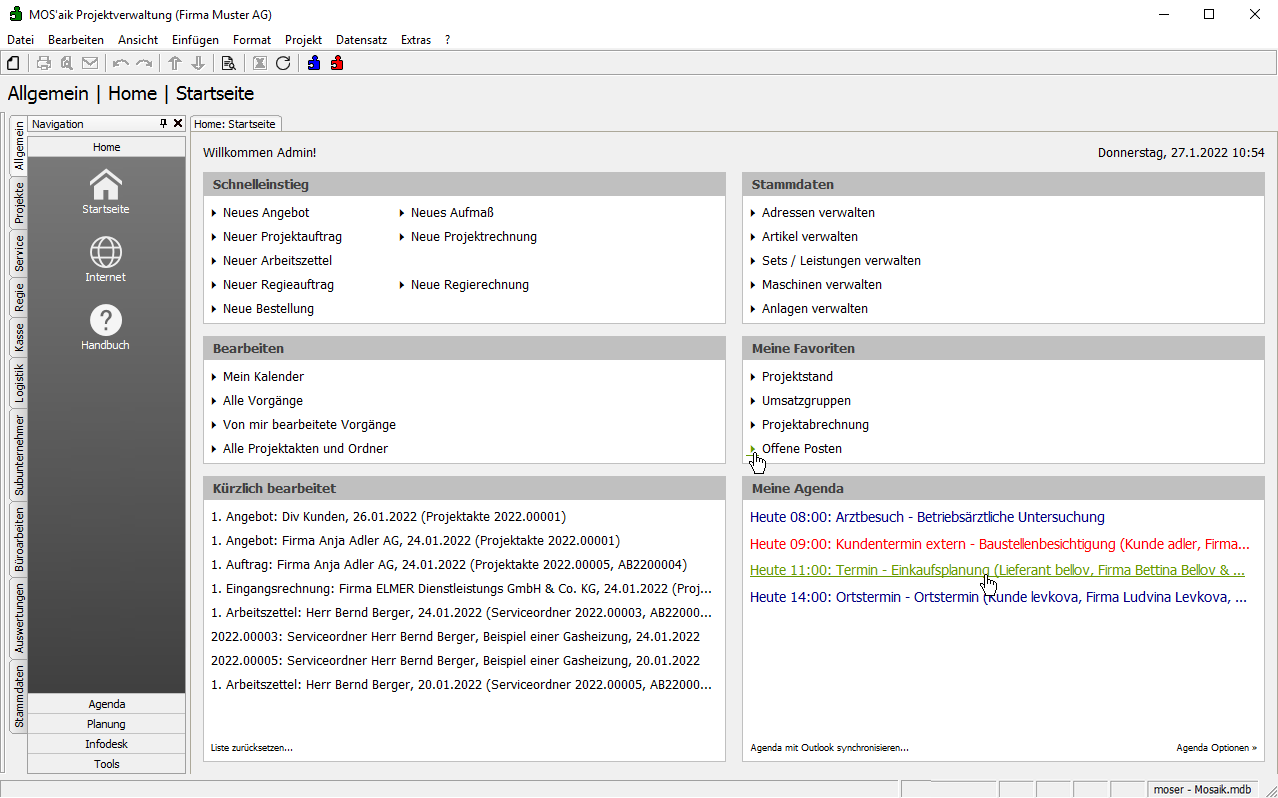Click Agenda mit Outlook synchronisieren
Image resolution: width=1278 pixels, height=798 pixels.
(x=829, y=748)
